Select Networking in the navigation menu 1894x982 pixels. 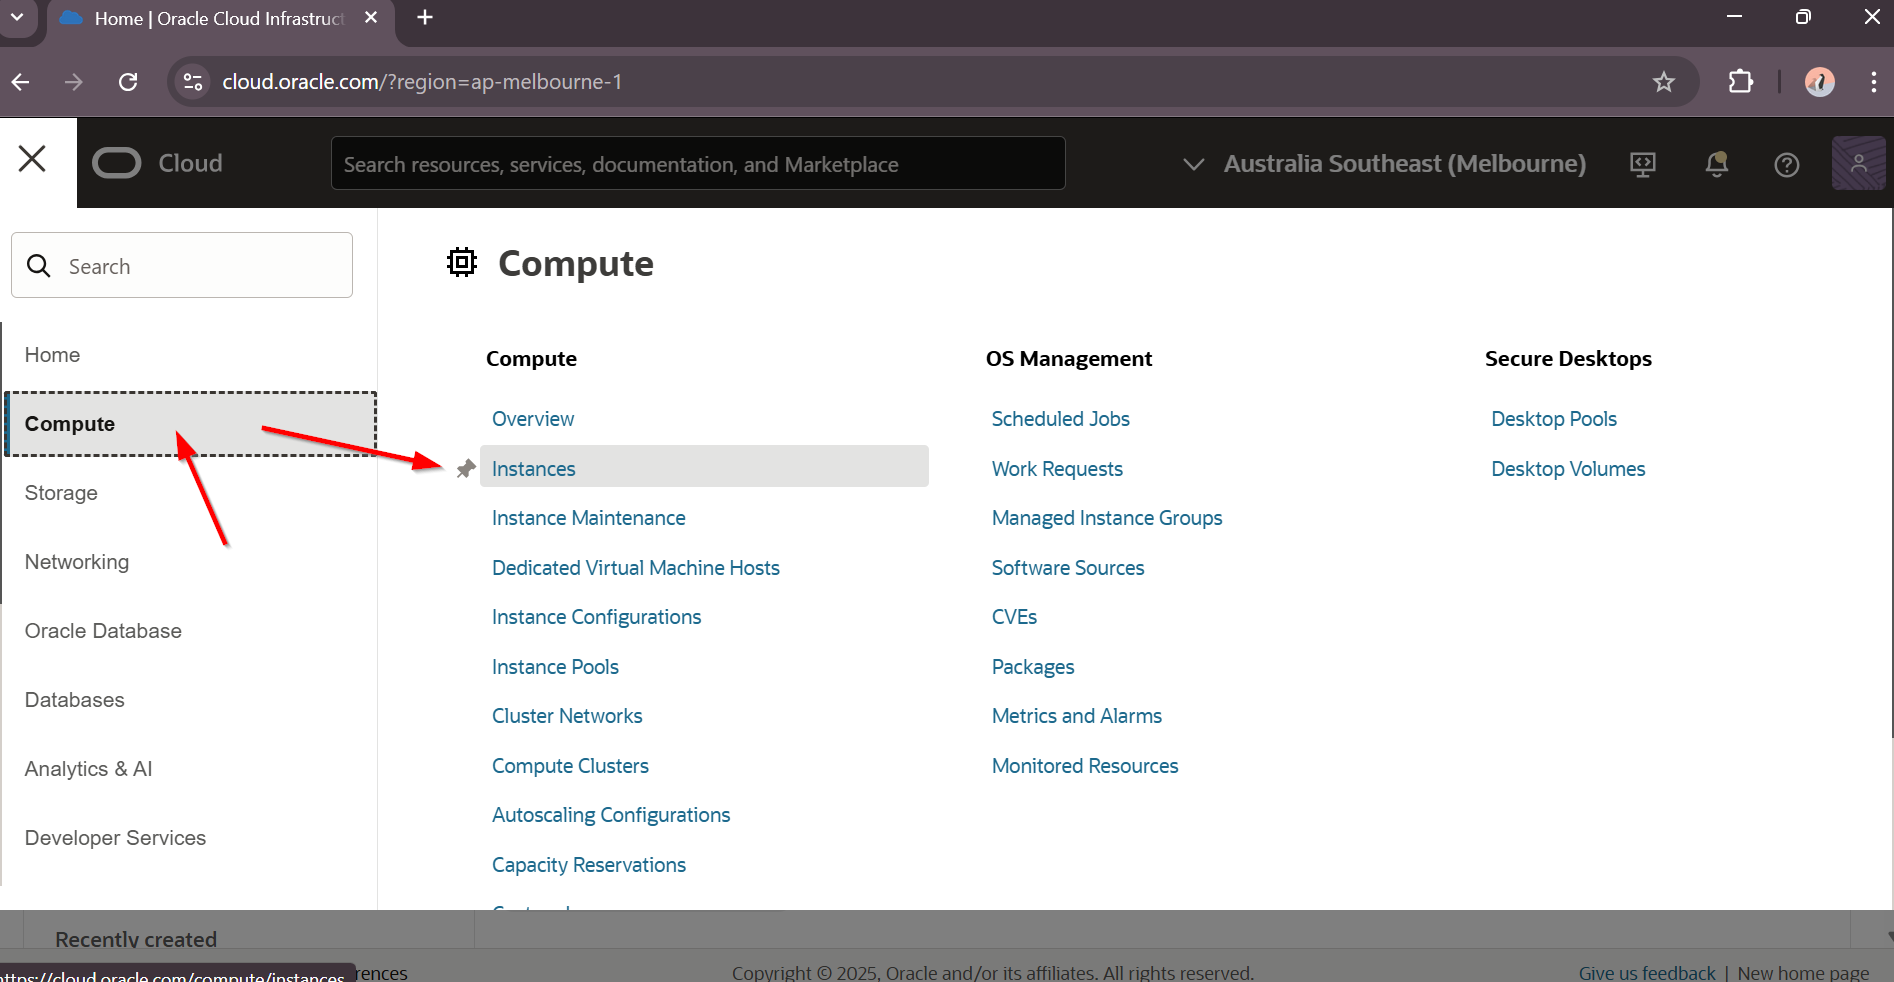[77, 562]
